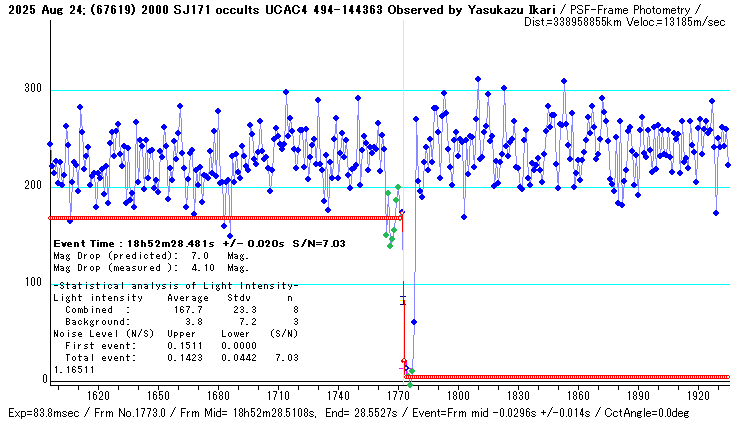The image size is (740, 425).
Task: Select the Statistical analysis of Light Intensity header
Action: tap(162, 287)
